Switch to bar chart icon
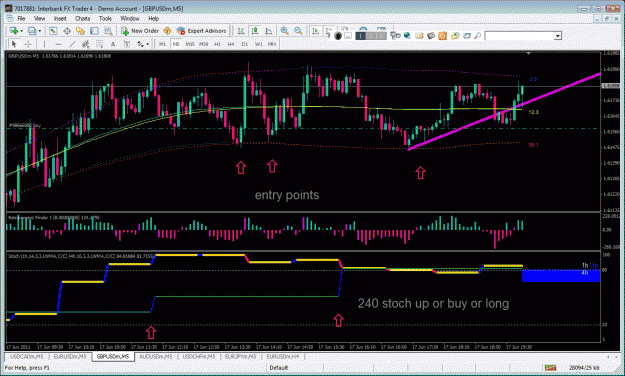The height and width of the screenshot is (376, 625). pyautogui.click(x=241, y=31)
